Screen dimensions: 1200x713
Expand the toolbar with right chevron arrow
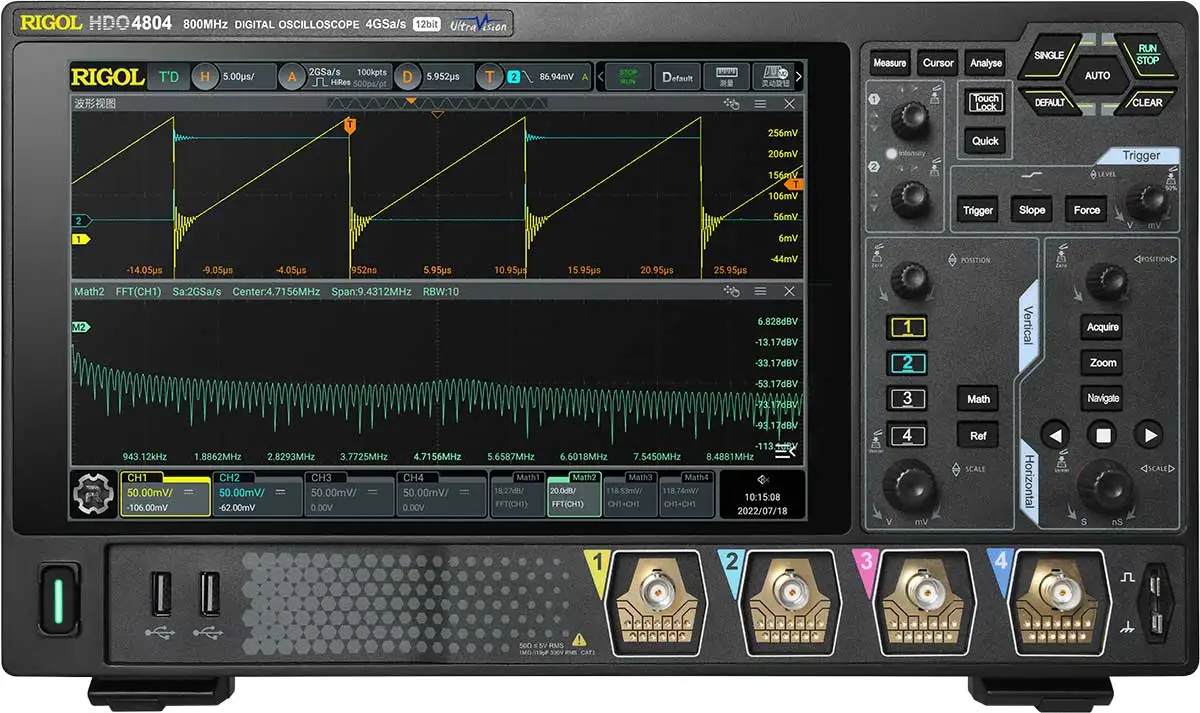click(798, 77)
